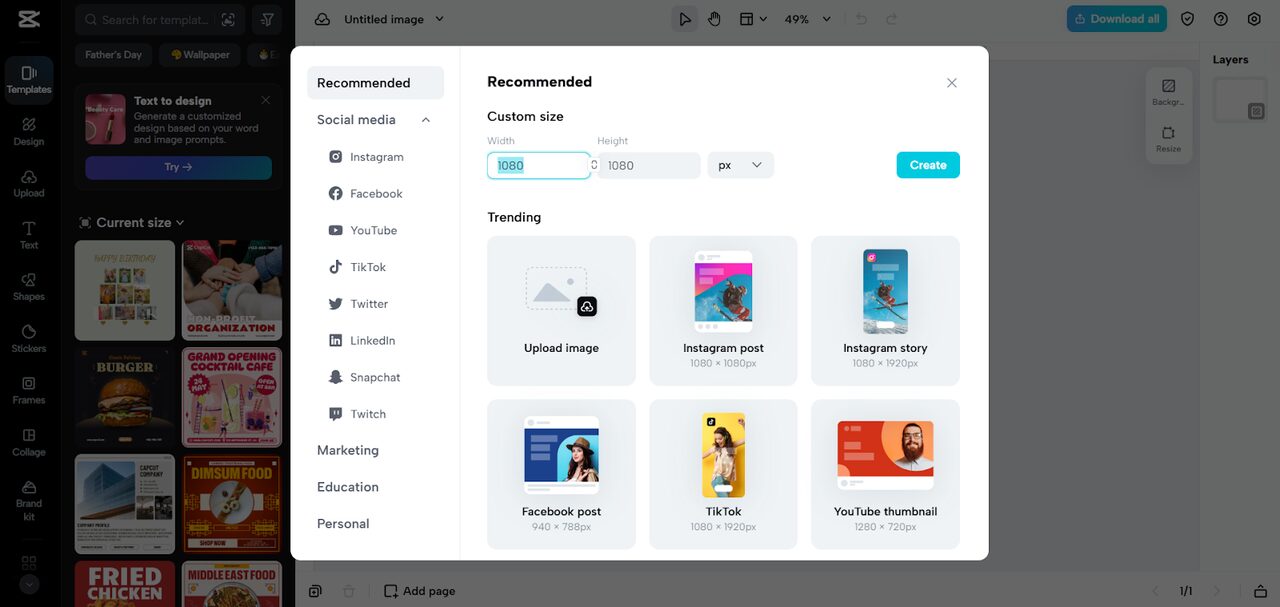Open the Stickers panel
The width and height of the screenshot is (1280, 607).
[x=29, y=338]
